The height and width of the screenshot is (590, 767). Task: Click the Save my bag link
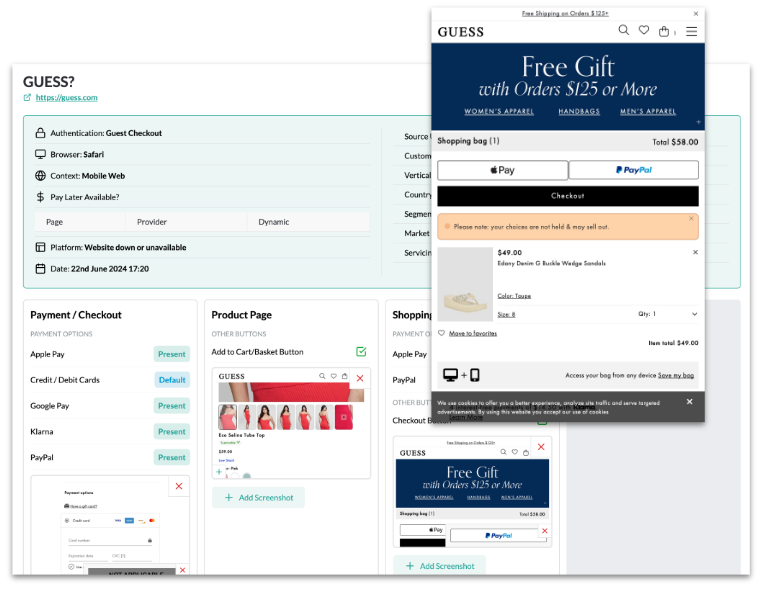(x=676, y=375)
